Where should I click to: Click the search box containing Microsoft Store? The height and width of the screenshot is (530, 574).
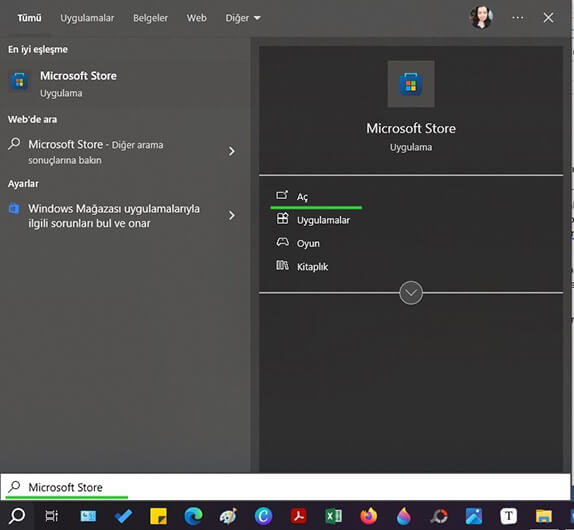(x=286, y=487)
